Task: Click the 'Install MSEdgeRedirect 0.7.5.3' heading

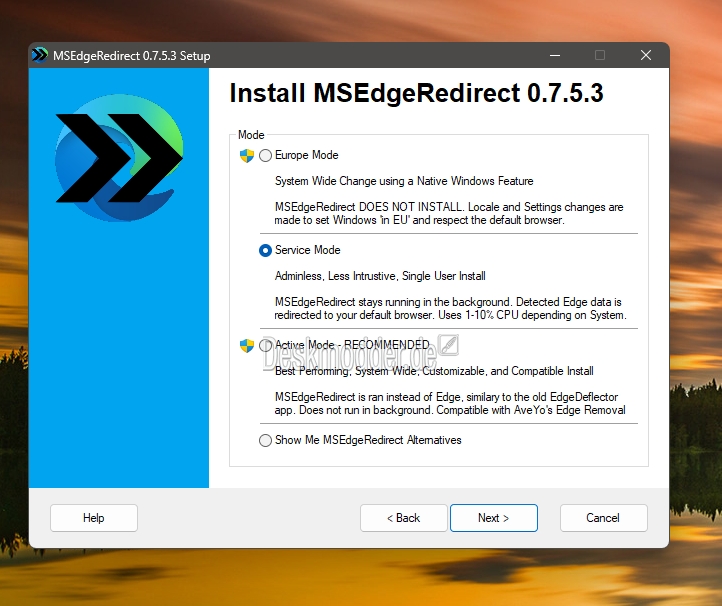Action: click(x=416, y=93)
